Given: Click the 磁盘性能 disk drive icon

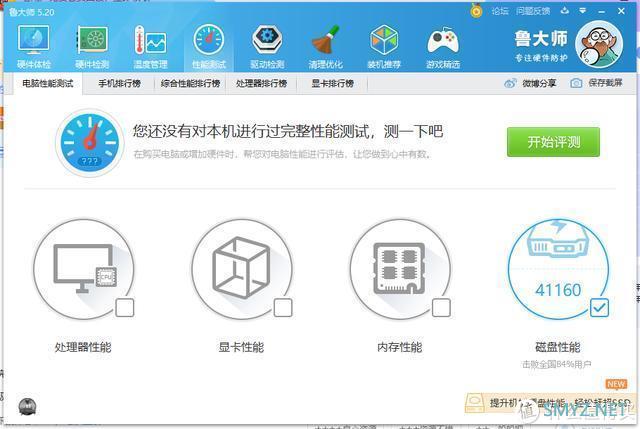Looking at the screenshot, I should click(558, 240).
